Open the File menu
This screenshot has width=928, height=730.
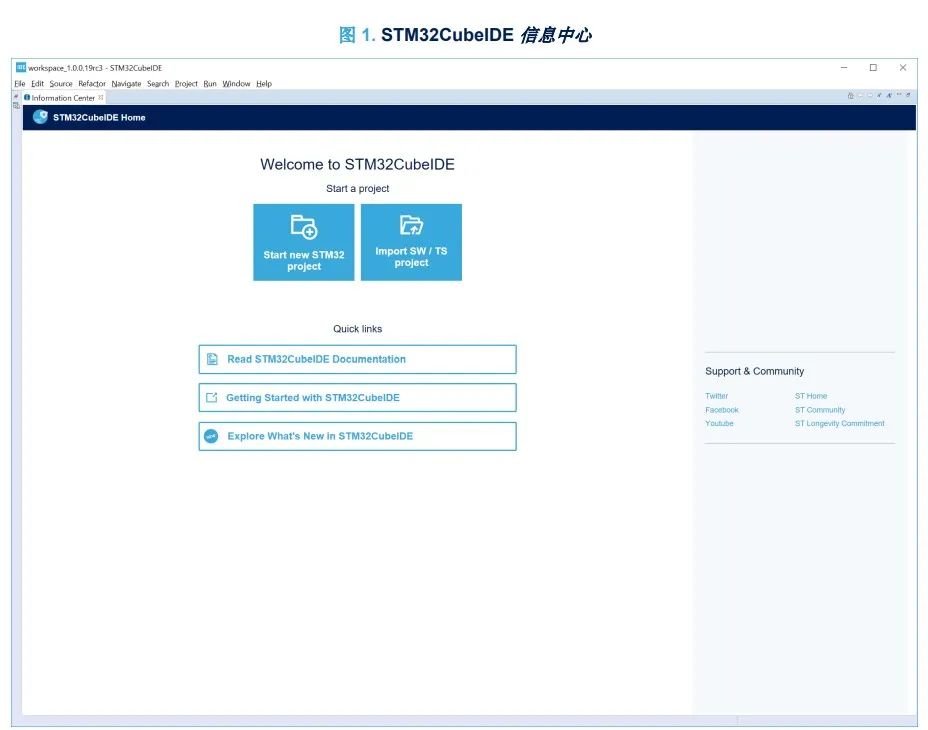20,83
